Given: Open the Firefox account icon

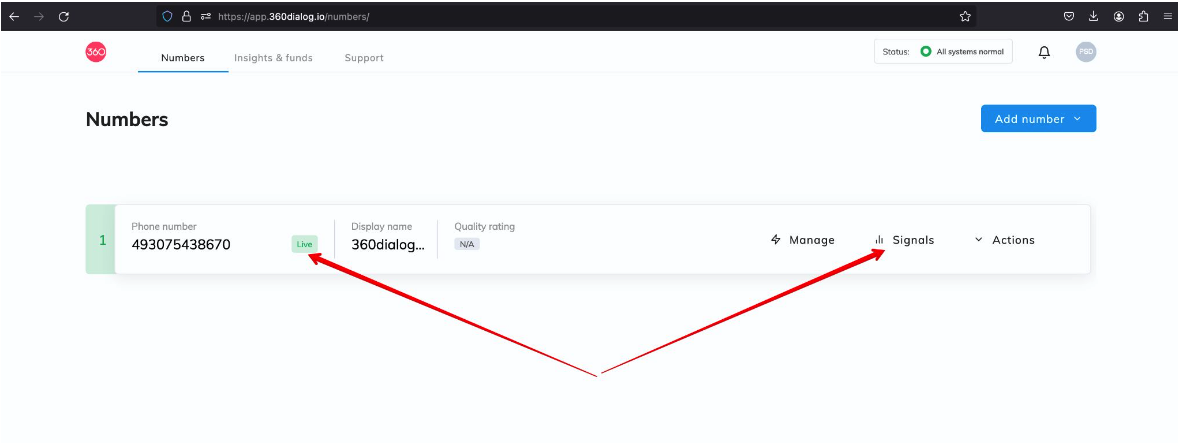Looking at the screenshot, I should point(1119,17).
